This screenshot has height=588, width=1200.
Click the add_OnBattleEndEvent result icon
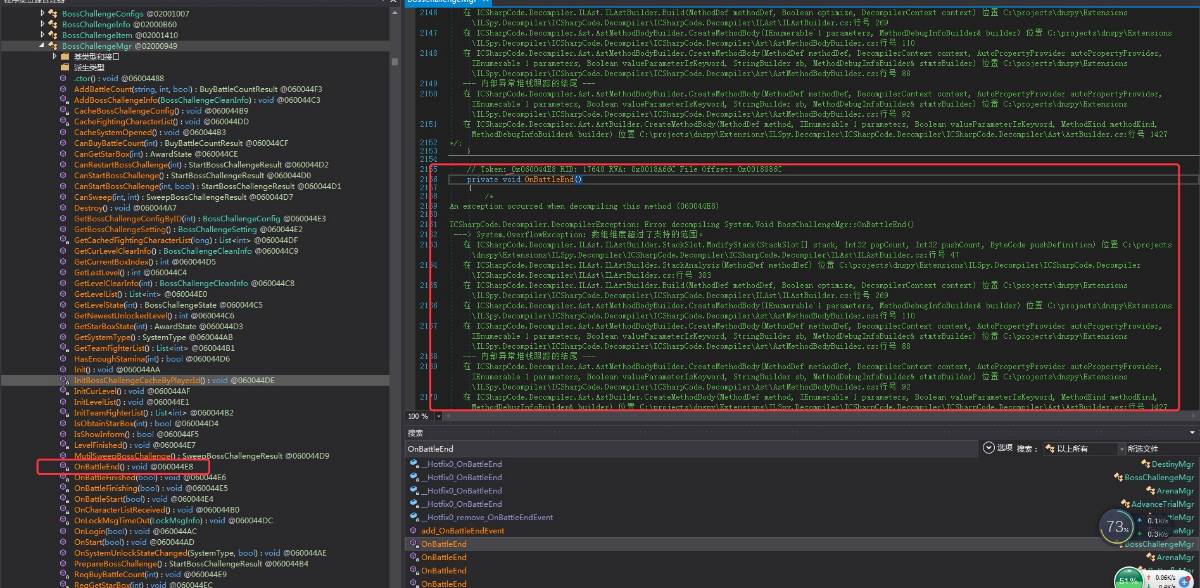point(414,530)
